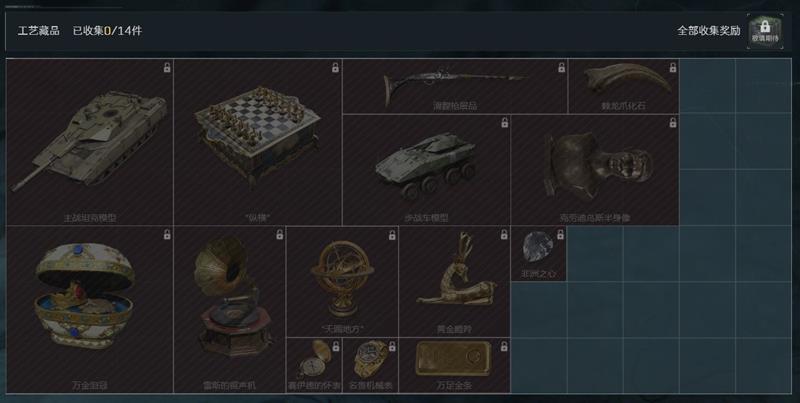The height and width of the screenshot is (403, 800).
Task: Click the lock icon on tank model
Action: point(167,67)
